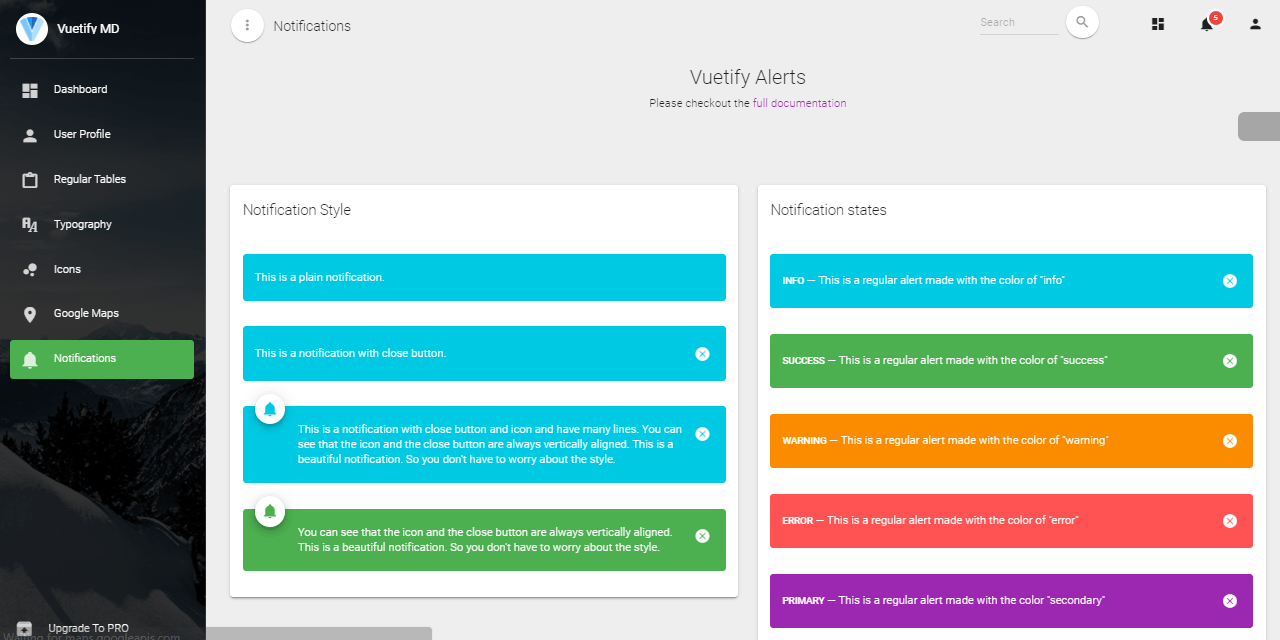
Task: Click the Vuetify Alerts page heading
Action: click(748, 78)
